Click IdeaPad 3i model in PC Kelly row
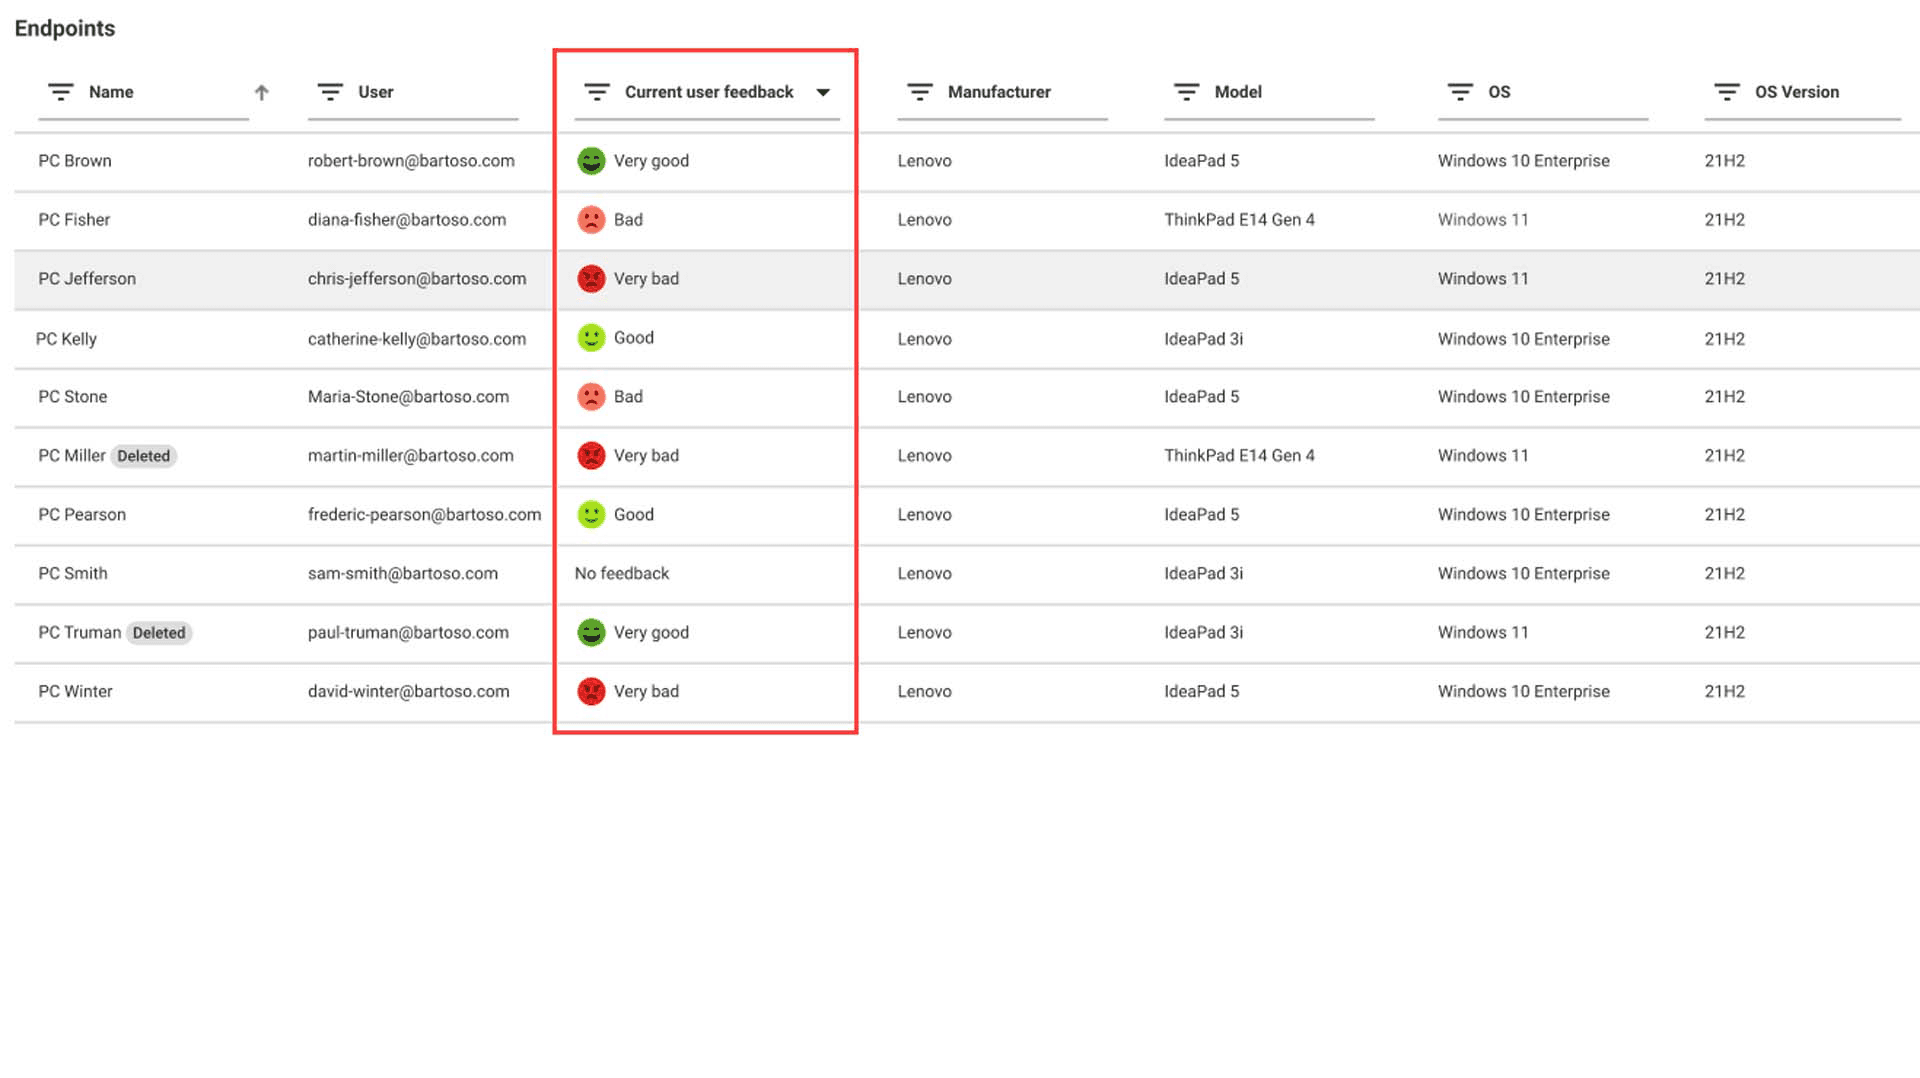The width and height of the screenshot is (1920, 1078). tap(1203, 339)
